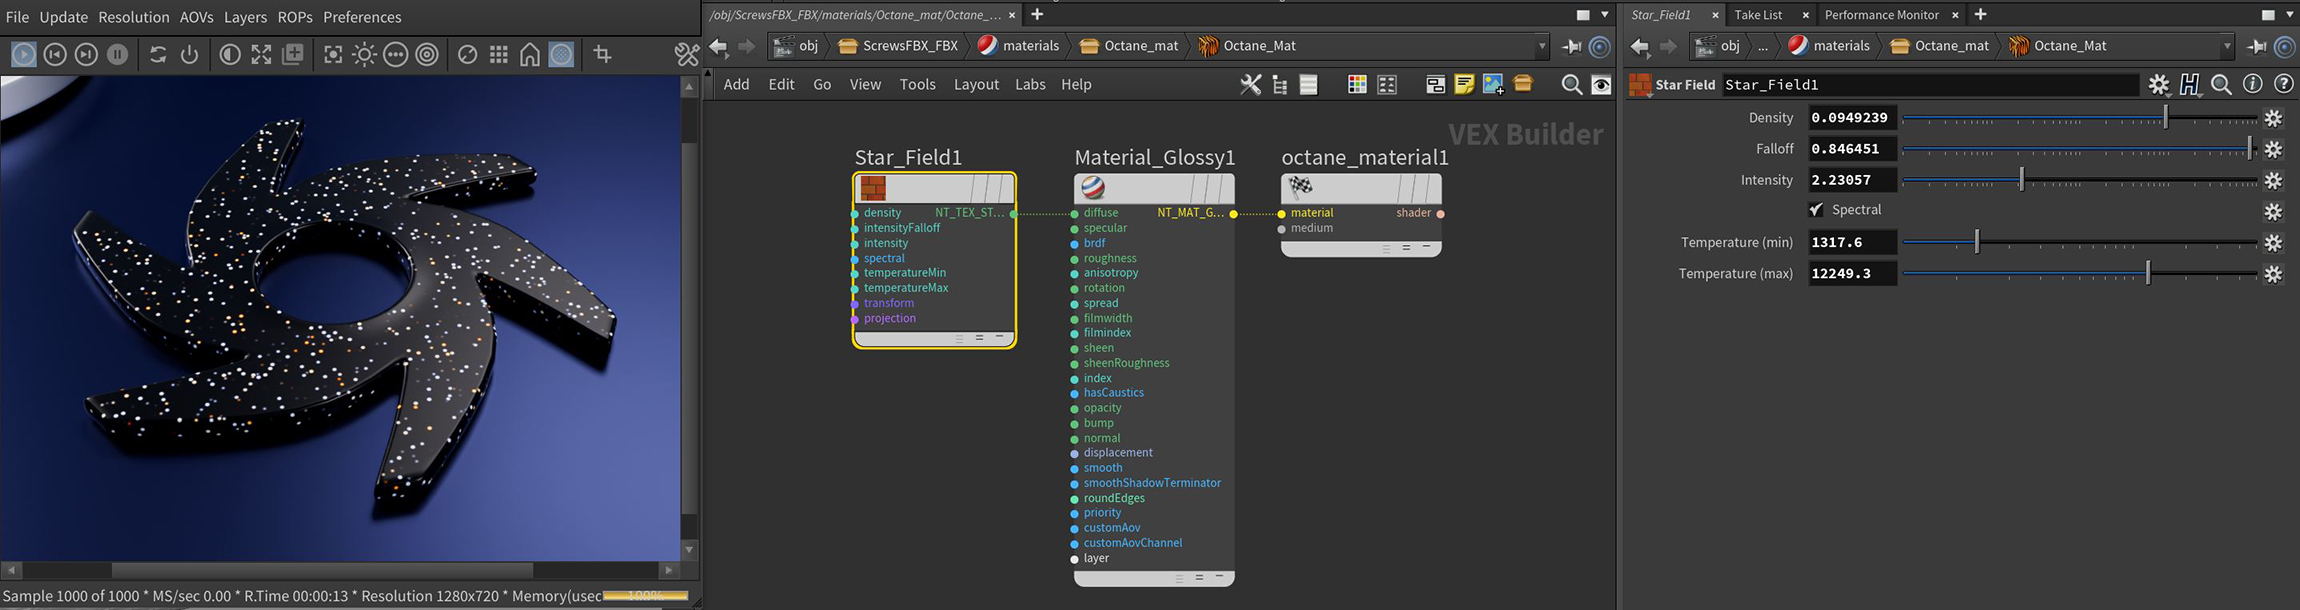Switch to the Performance Monitor tab
The height and width of the screenshot is (610, 2300).
[x=1881, y=15]
